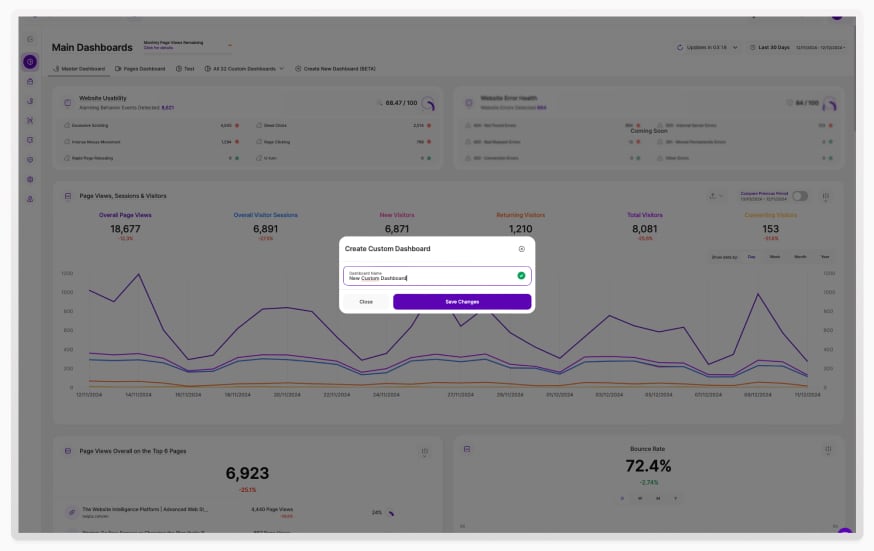Select Week in show data by

tap(775, 257)
